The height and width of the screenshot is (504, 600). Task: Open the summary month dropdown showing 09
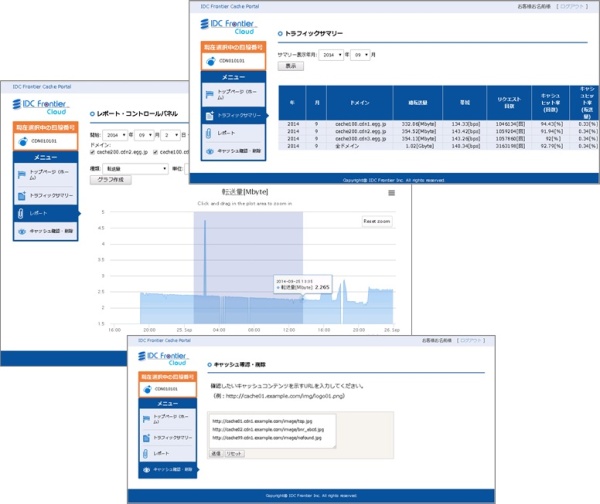(x=360, y=55)
